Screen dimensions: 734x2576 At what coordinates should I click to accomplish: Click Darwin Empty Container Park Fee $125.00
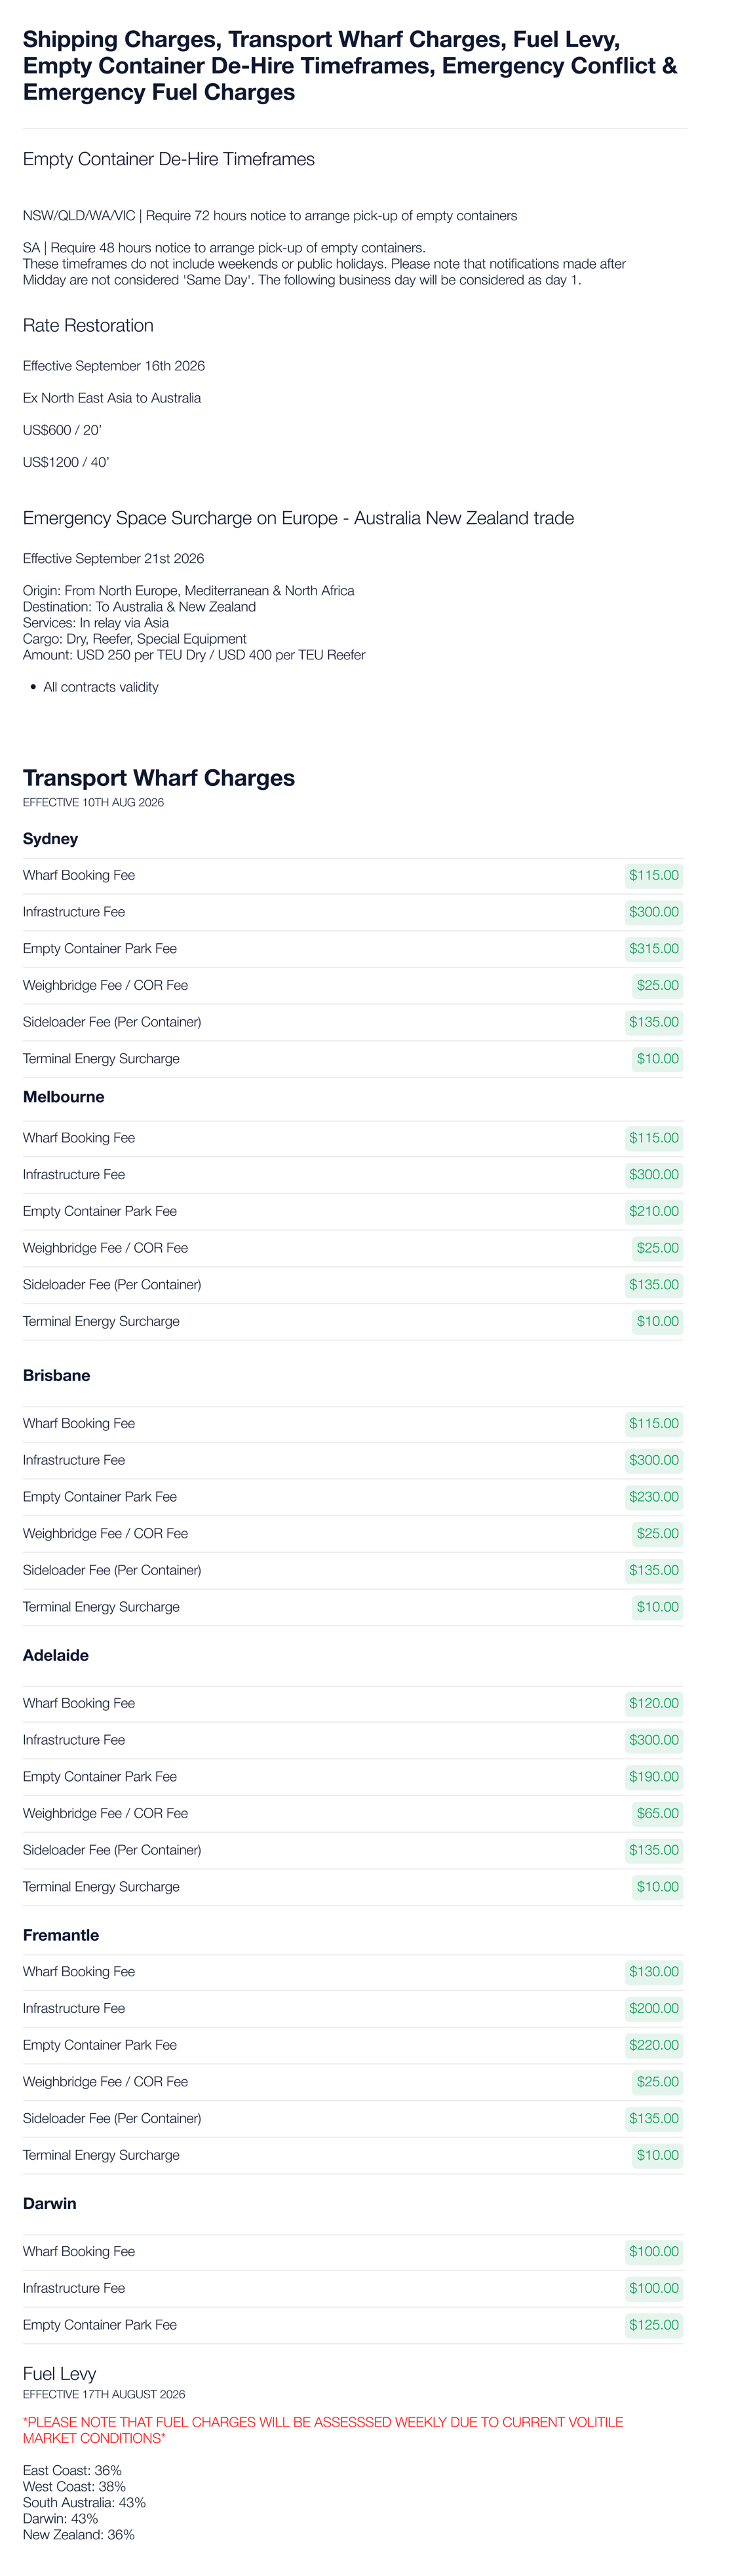(653, 2325)
